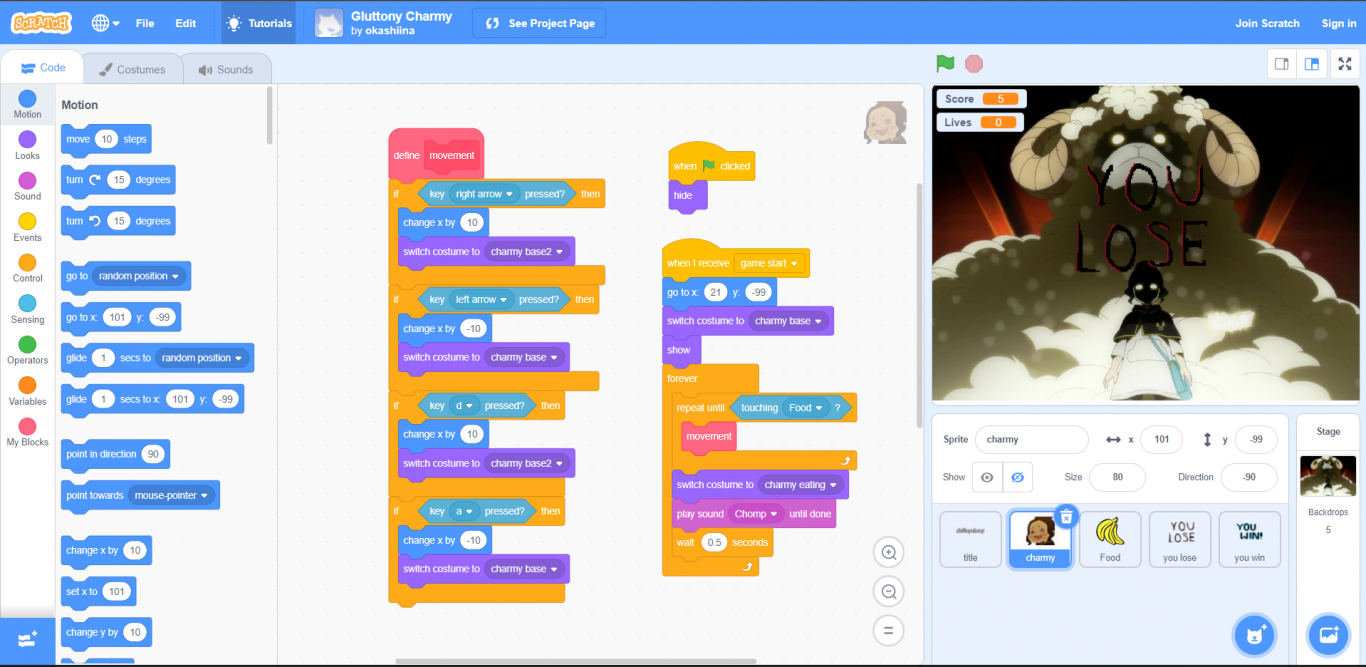Switch to small stage layout
Screen dimensions: 1366x667
(x=1281, y=64)
